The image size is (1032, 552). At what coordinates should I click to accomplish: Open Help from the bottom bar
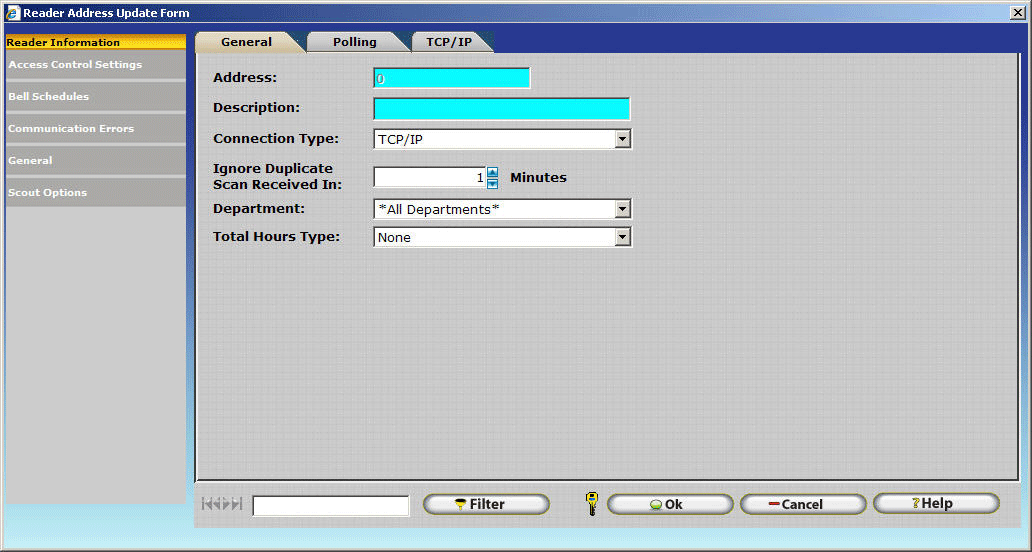(x=935, y=503)
